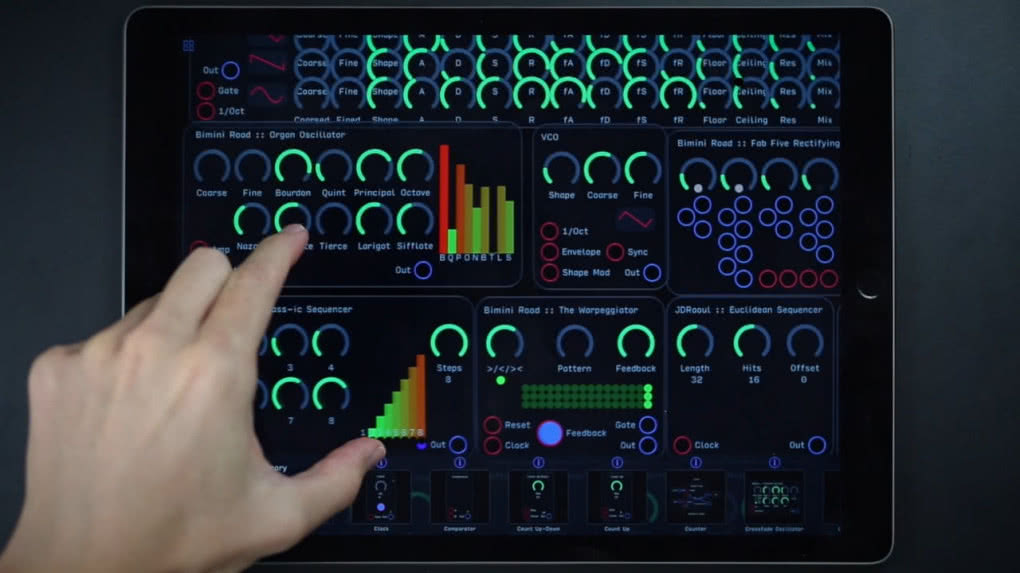This screenshot has width=1020, height=573.
Task: Adjust the Octave knob
Action: (415, 168)
